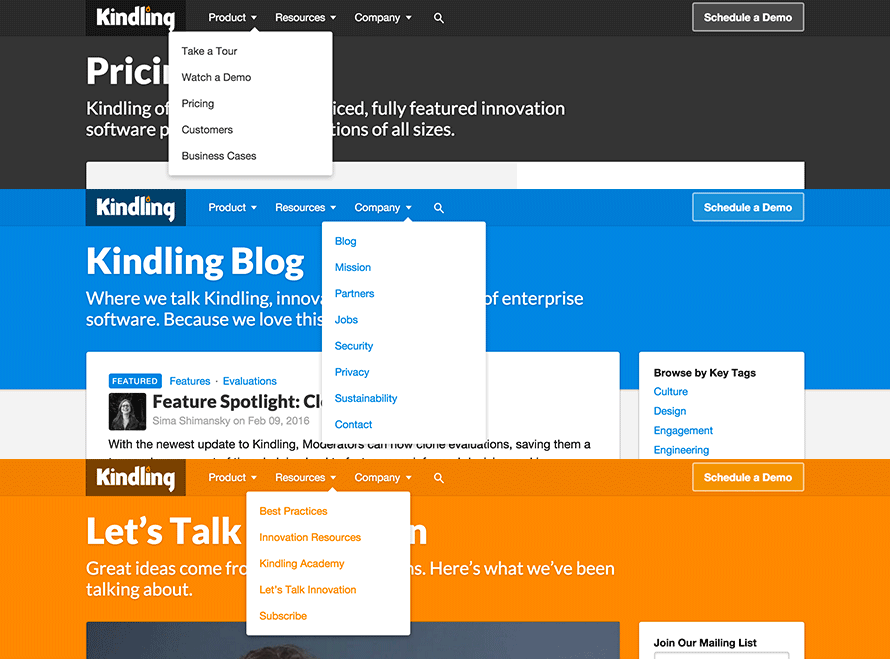The width and height of the screenshot is (890, 659).
Task: Expand Product dropdown in orange header
Action: (x=232, y=477)
